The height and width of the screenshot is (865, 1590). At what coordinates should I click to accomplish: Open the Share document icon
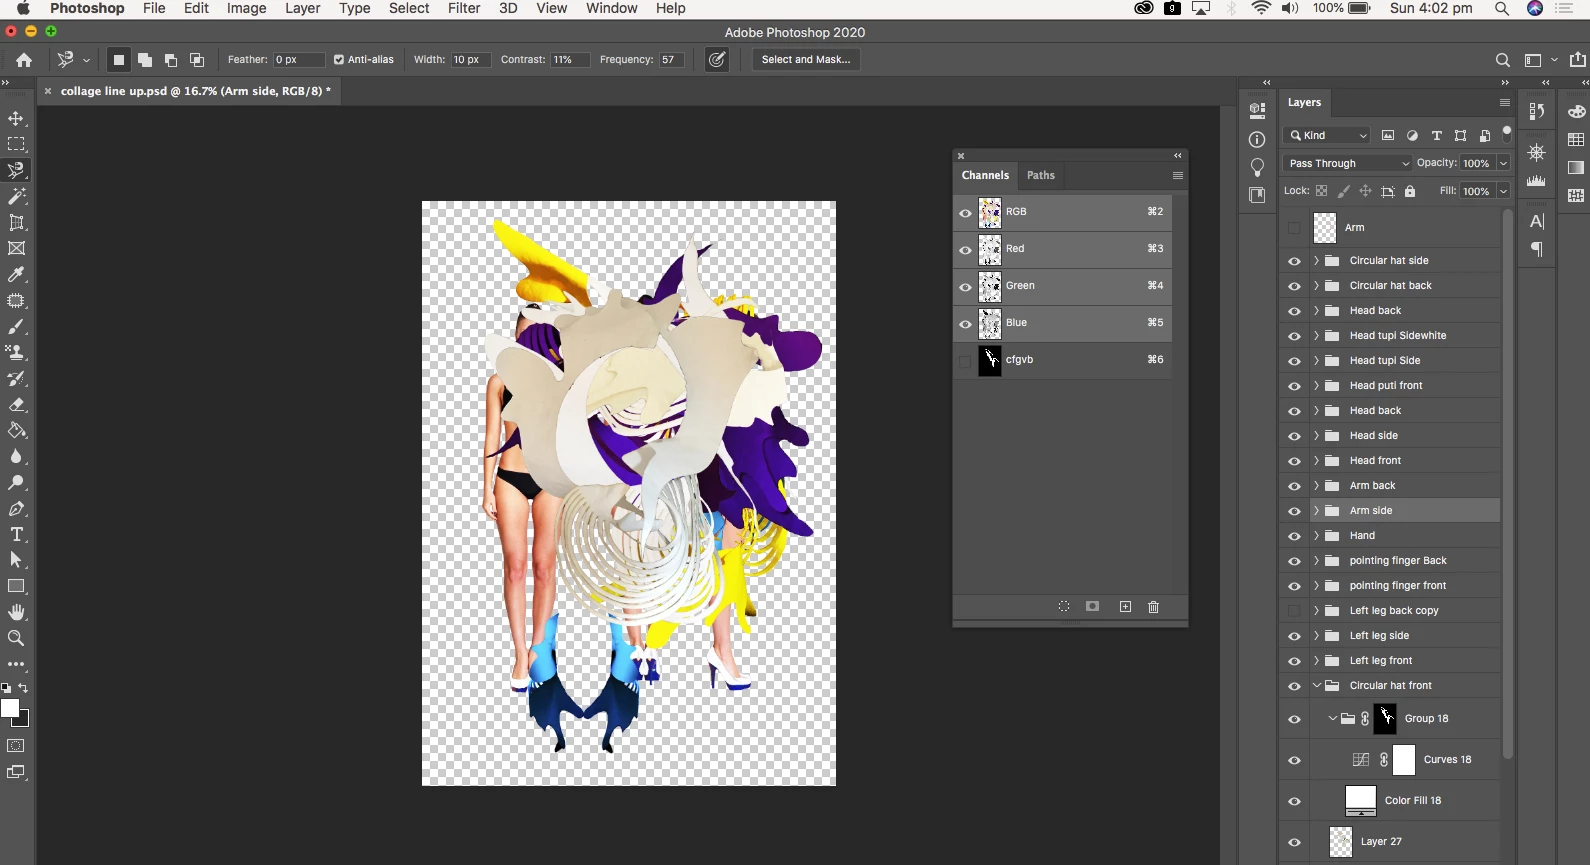[x=1578, y=60]
